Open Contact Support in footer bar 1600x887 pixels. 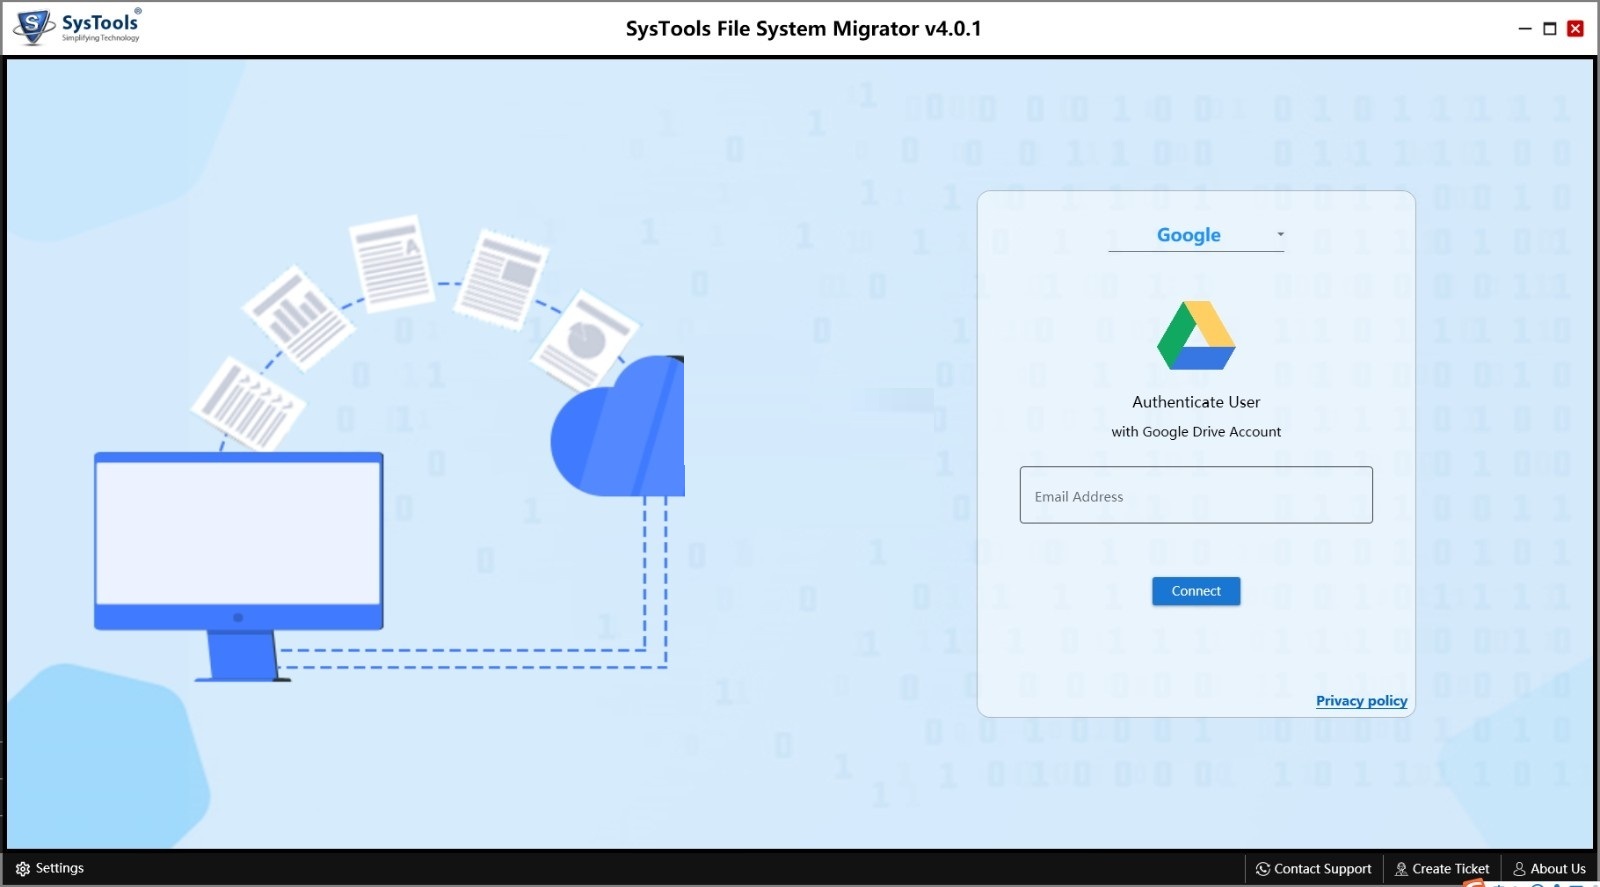1322,869
